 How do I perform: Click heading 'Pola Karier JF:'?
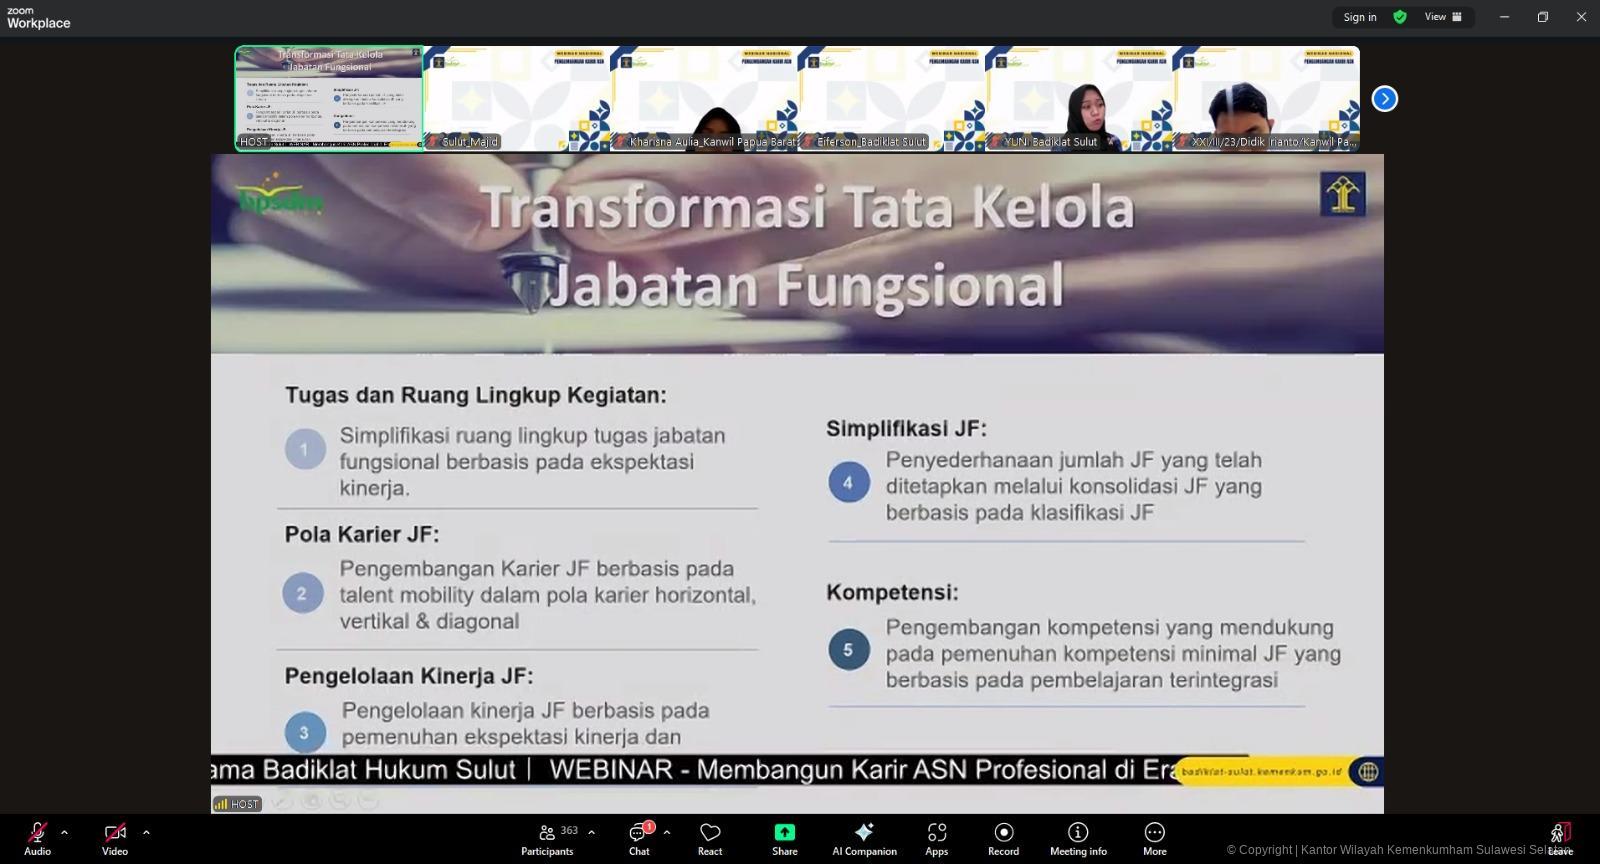click(x=362, y=534)
